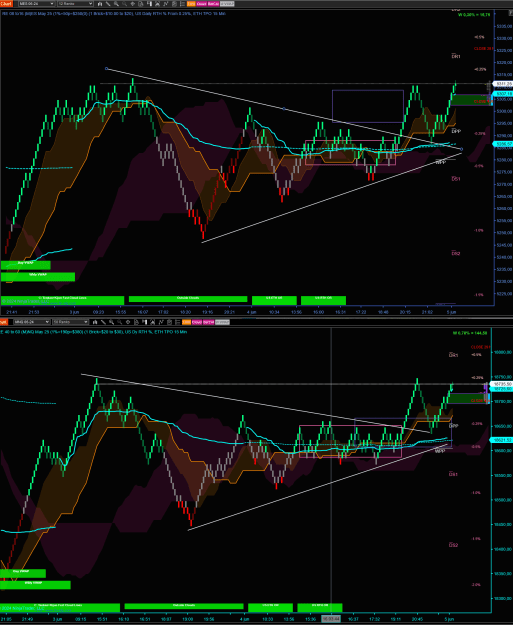Expand the 12 Renko interval dropdown

click(x=75, y=4)
